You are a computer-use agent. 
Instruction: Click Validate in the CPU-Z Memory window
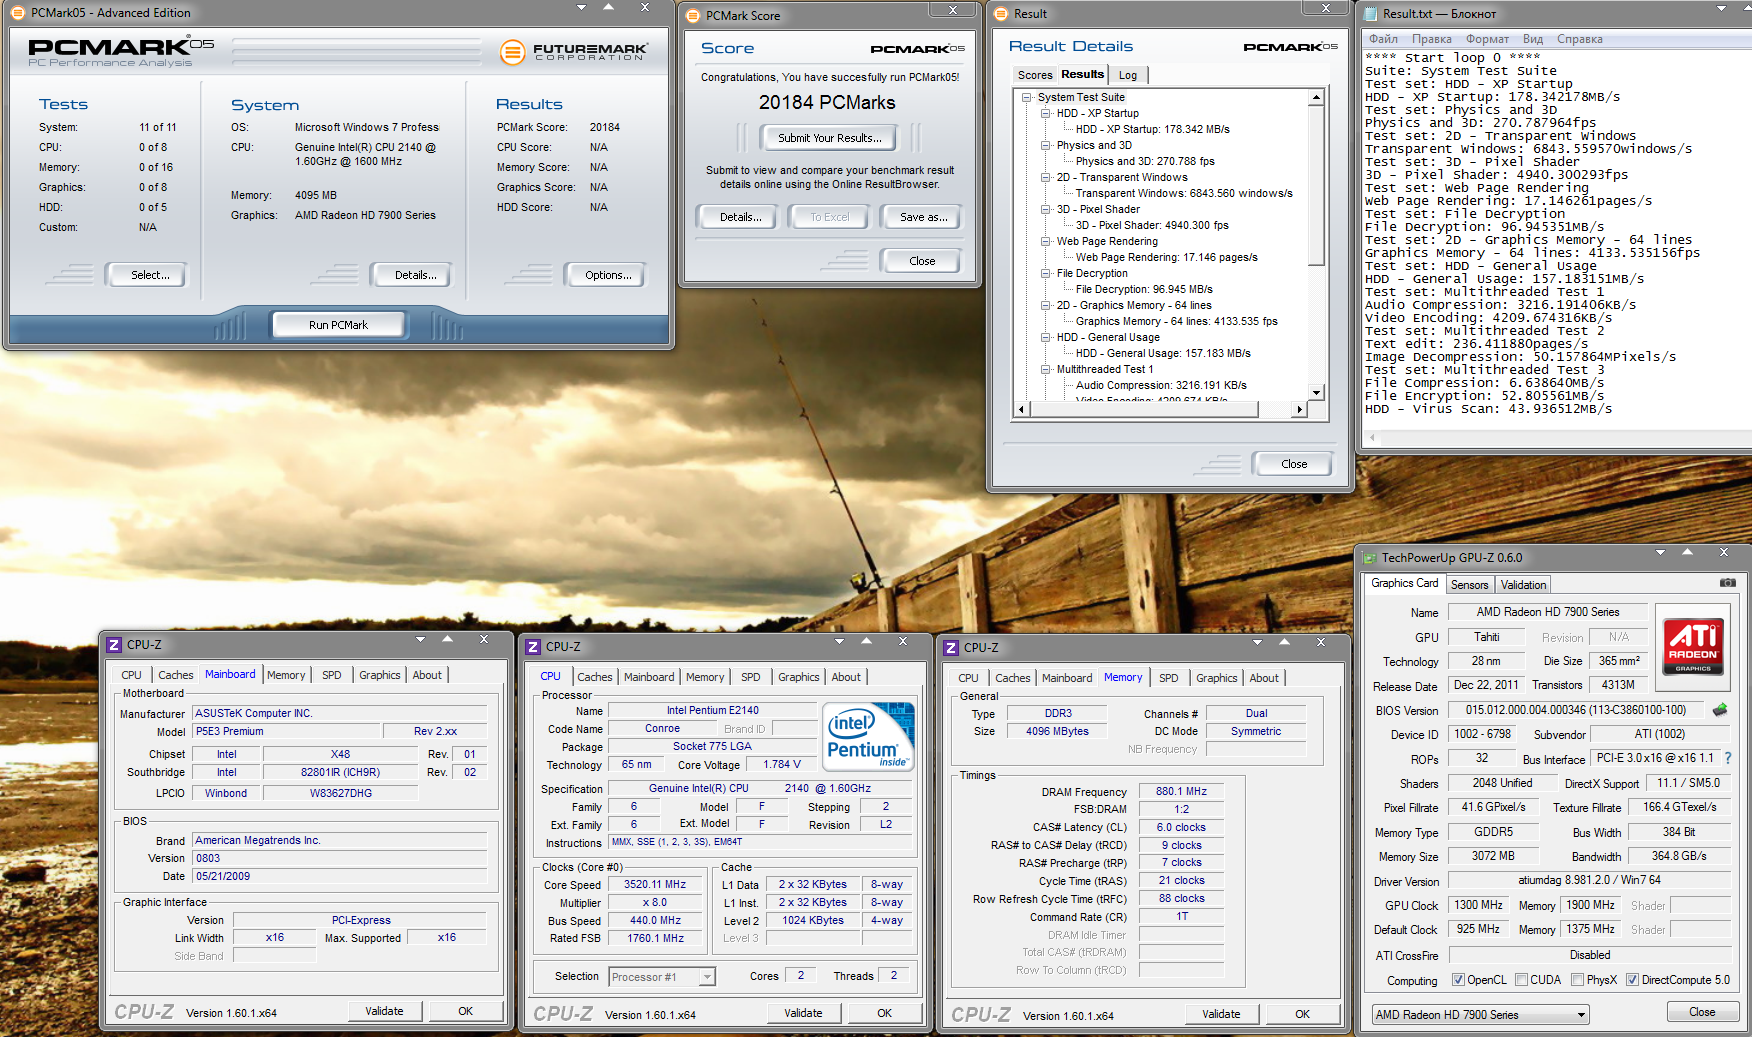(1221, 1014)
